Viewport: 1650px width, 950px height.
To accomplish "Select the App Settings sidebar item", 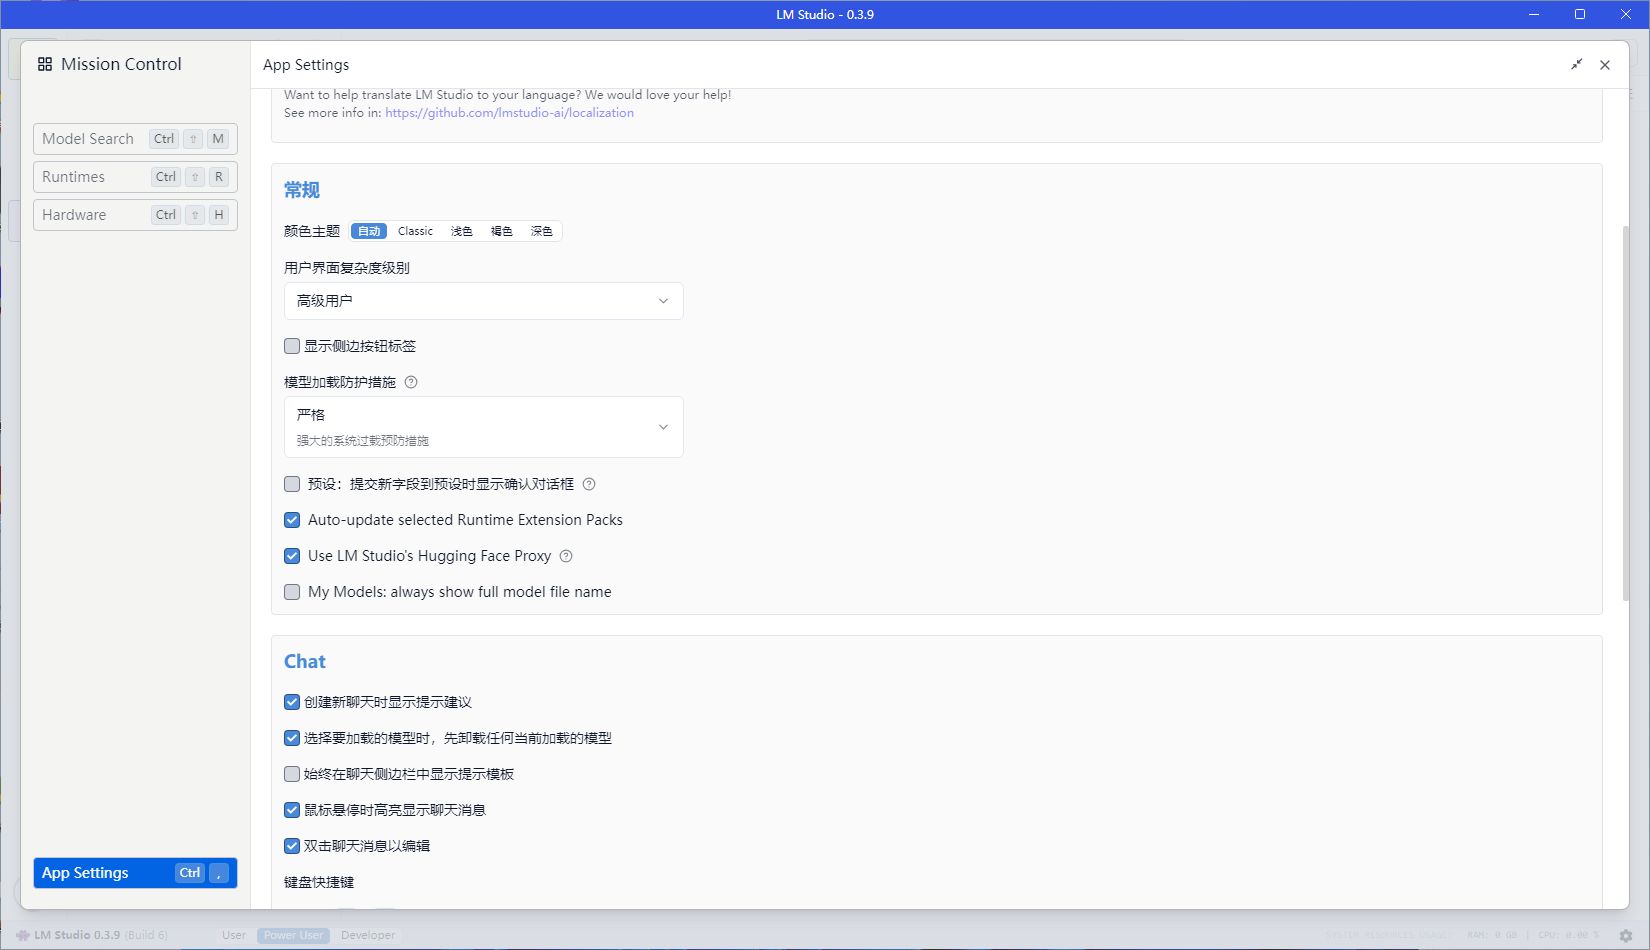I will pyautogui.click(x=135, y=873).
